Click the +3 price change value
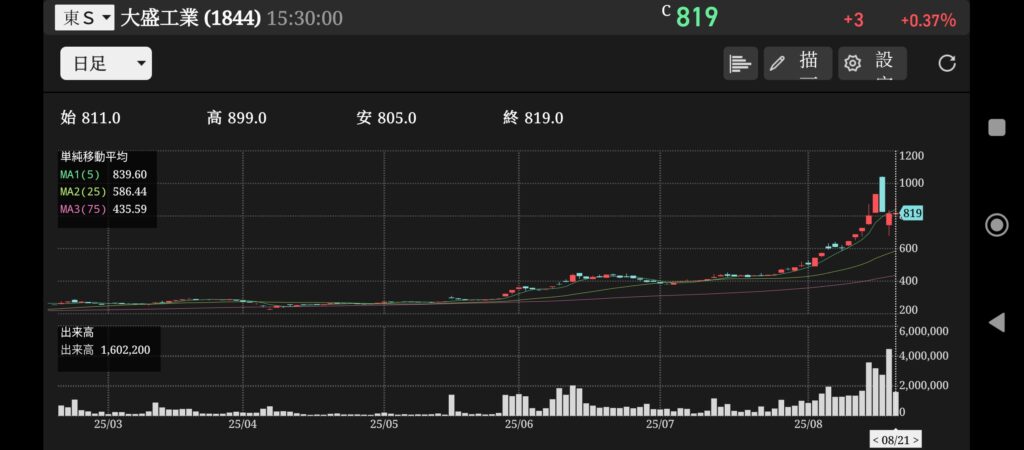The height and width of the screenshot is (450, 1024). pyautogui.click(x=853, y=20)
